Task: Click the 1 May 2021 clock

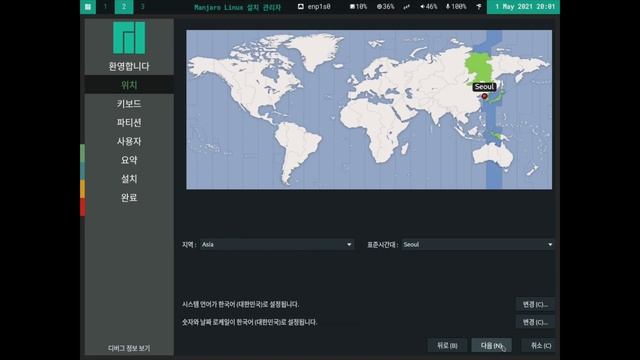Action: click(x=523, y=7)
